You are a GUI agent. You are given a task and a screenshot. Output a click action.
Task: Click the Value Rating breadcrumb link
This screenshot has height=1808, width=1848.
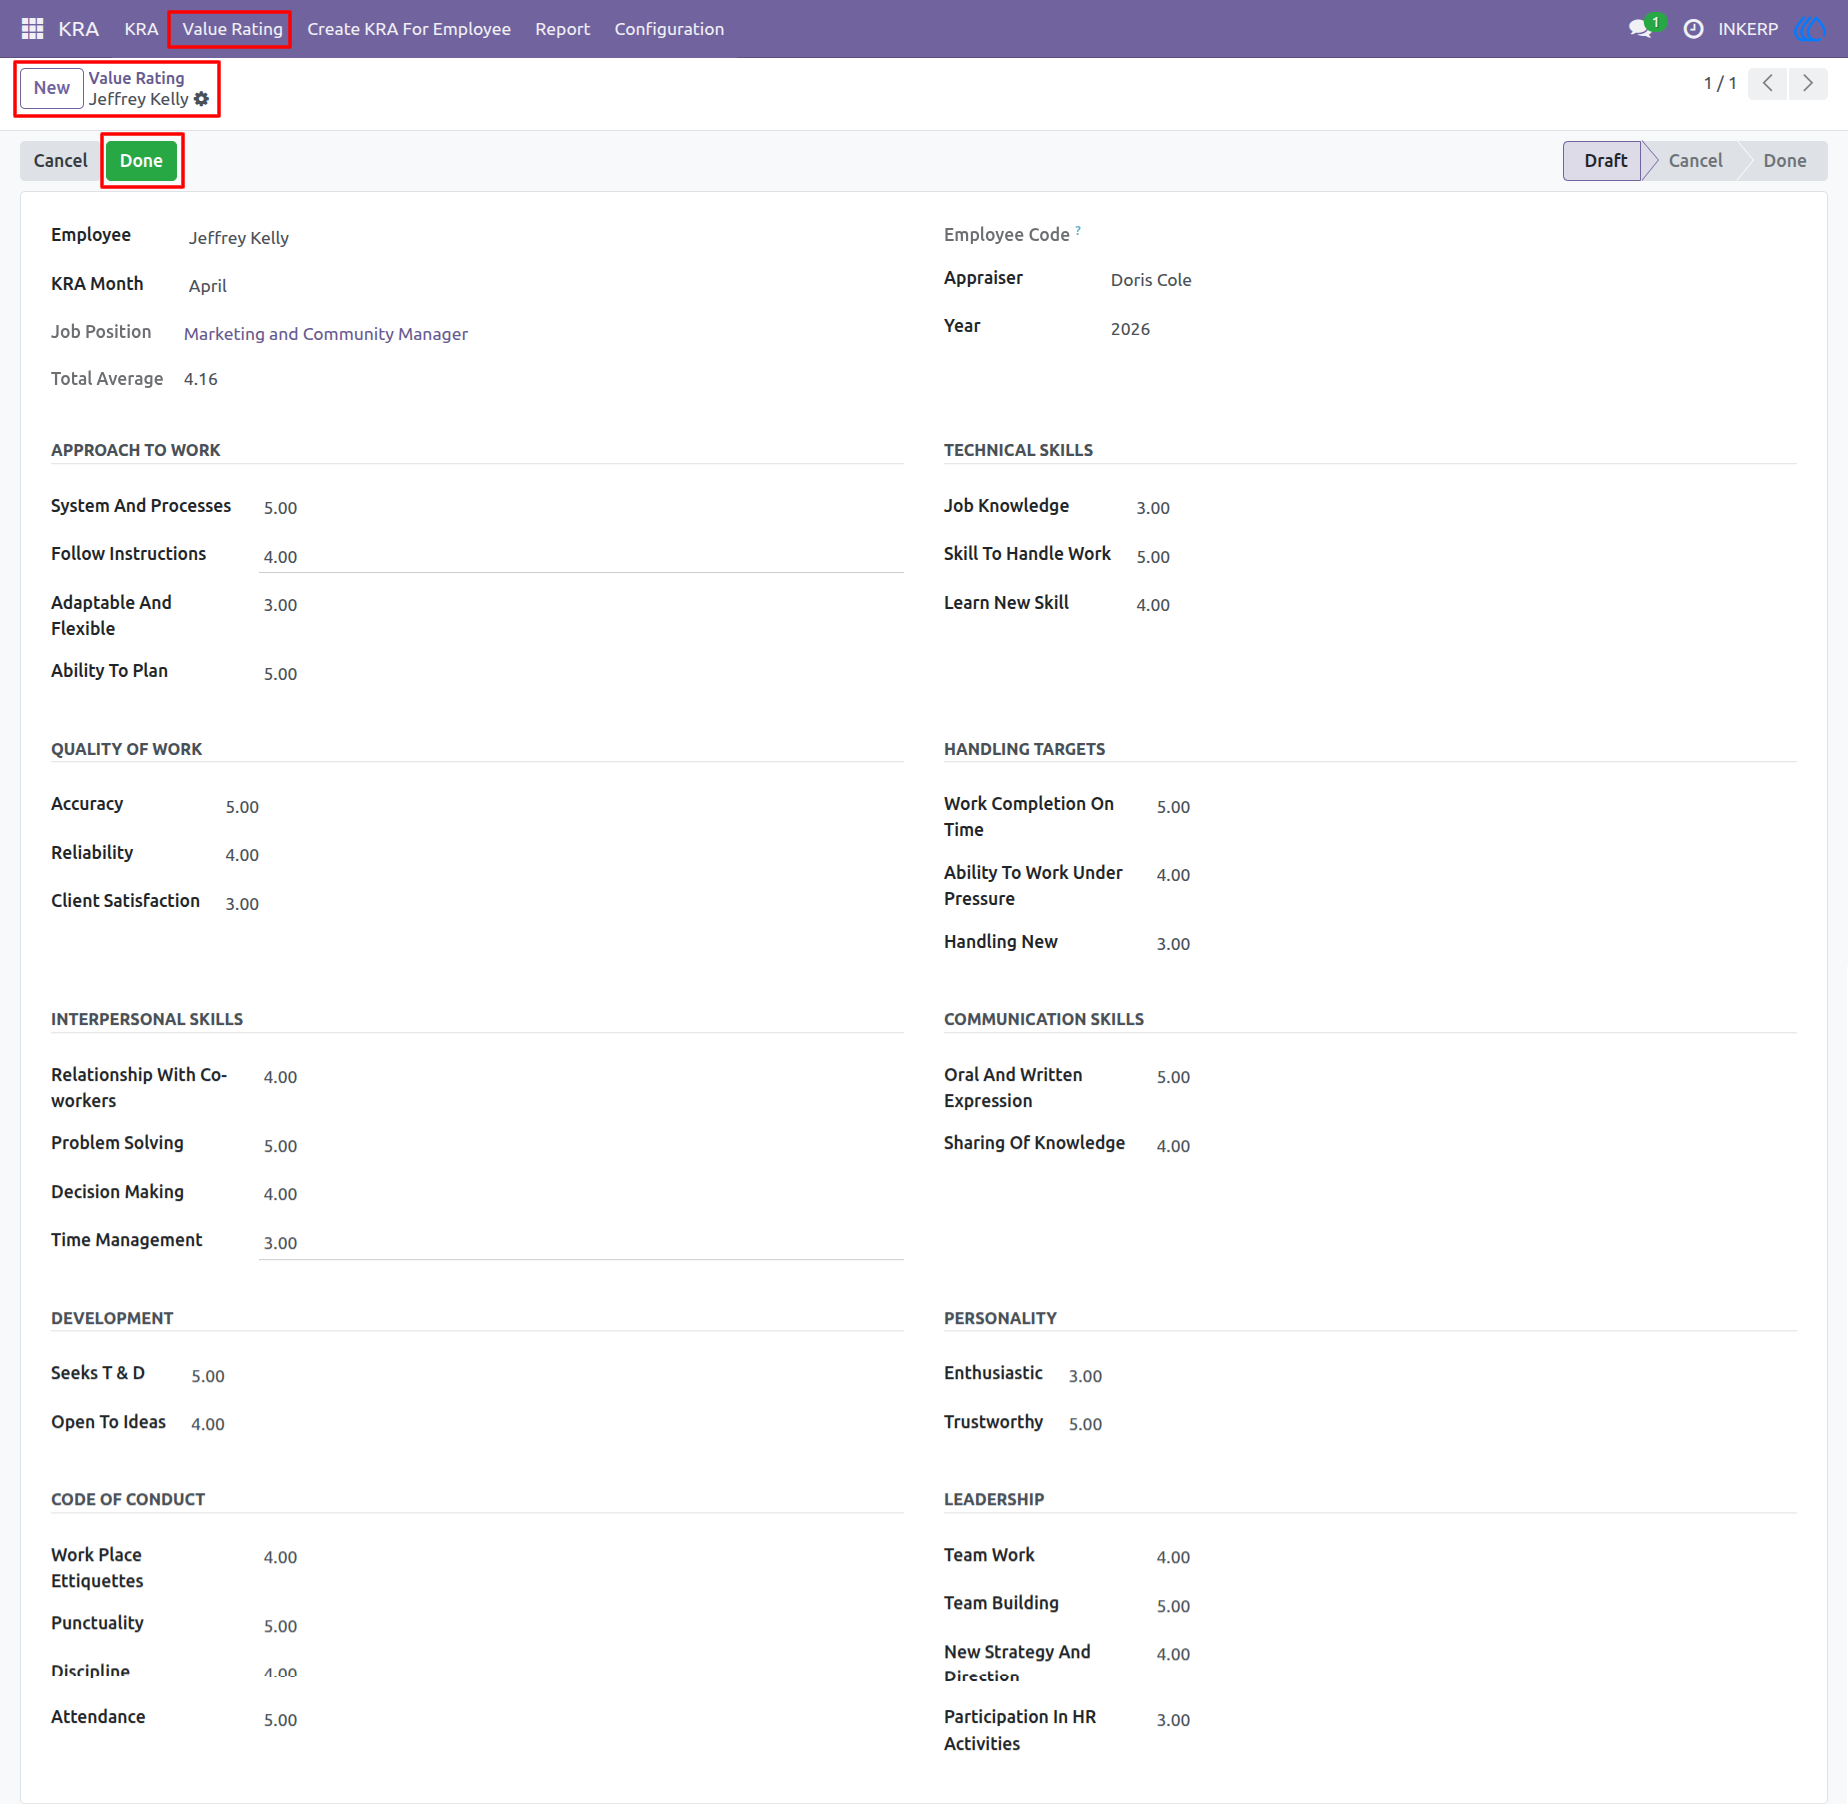pyautogui.click(x=136, y=78)
